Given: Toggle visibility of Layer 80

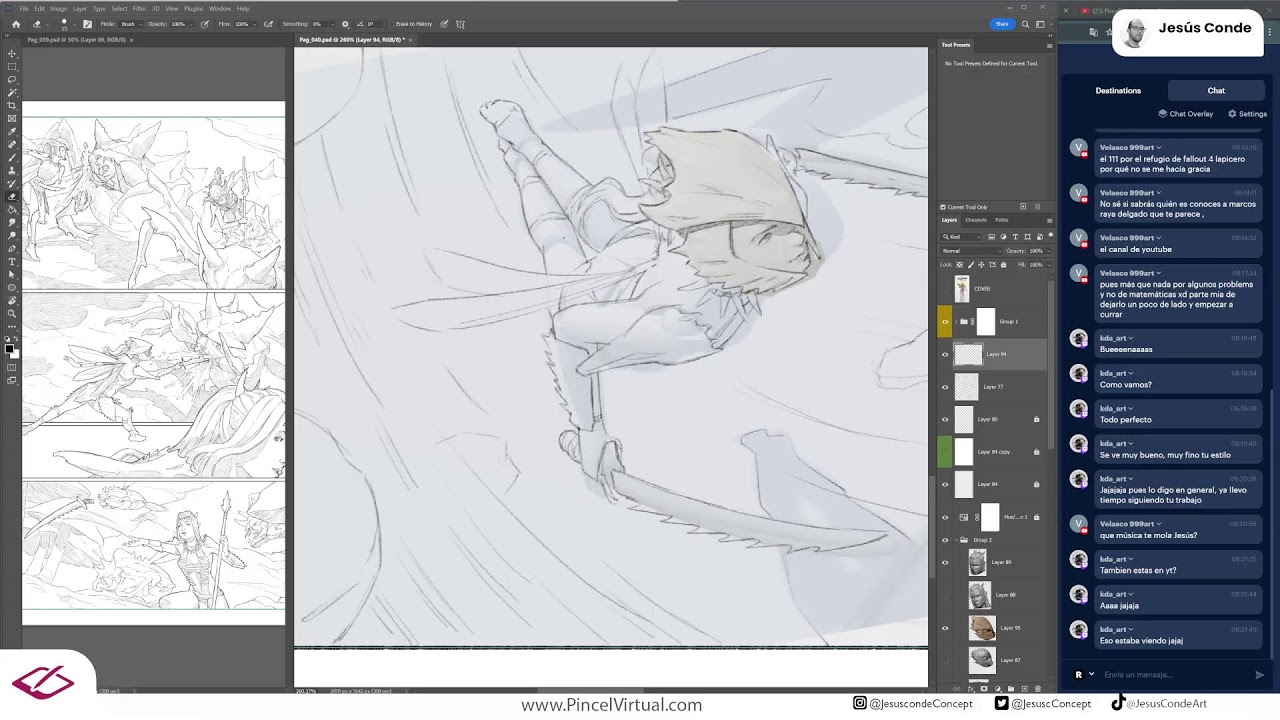Looking at the screenshot, I should click(945, 419).
